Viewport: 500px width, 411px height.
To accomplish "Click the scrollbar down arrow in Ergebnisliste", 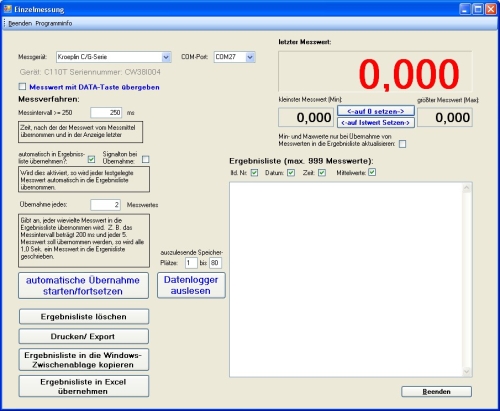I will point(467,371).
